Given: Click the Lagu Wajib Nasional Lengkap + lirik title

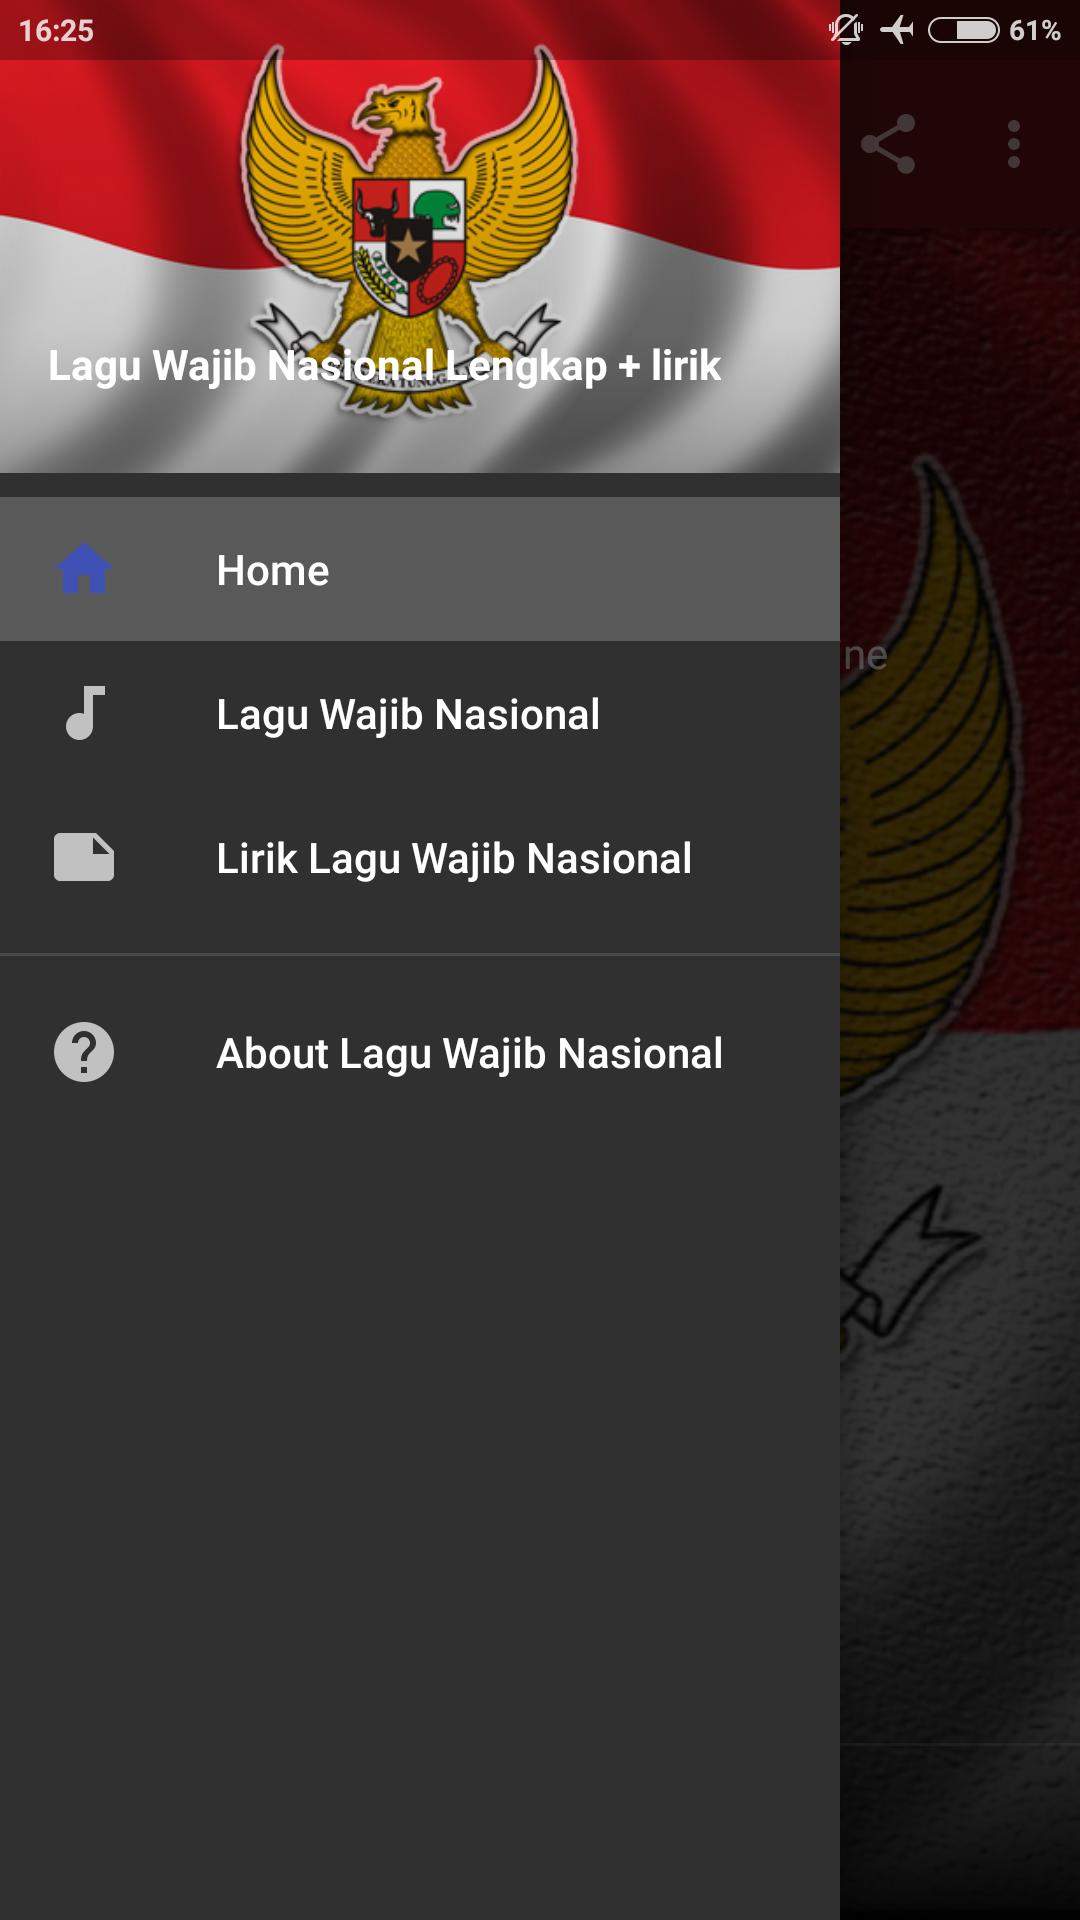Looking at the screenshot, I should (x=384, y=365).
